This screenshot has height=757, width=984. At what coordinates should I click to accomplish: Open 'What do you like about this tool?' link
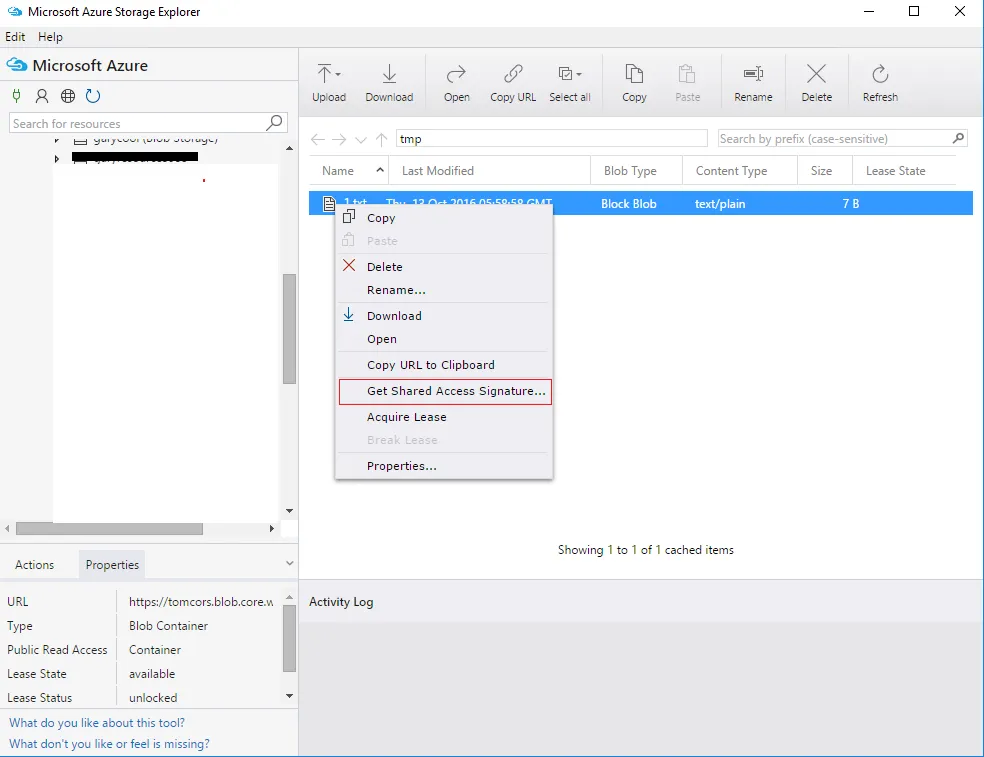(x=97, y=722)
